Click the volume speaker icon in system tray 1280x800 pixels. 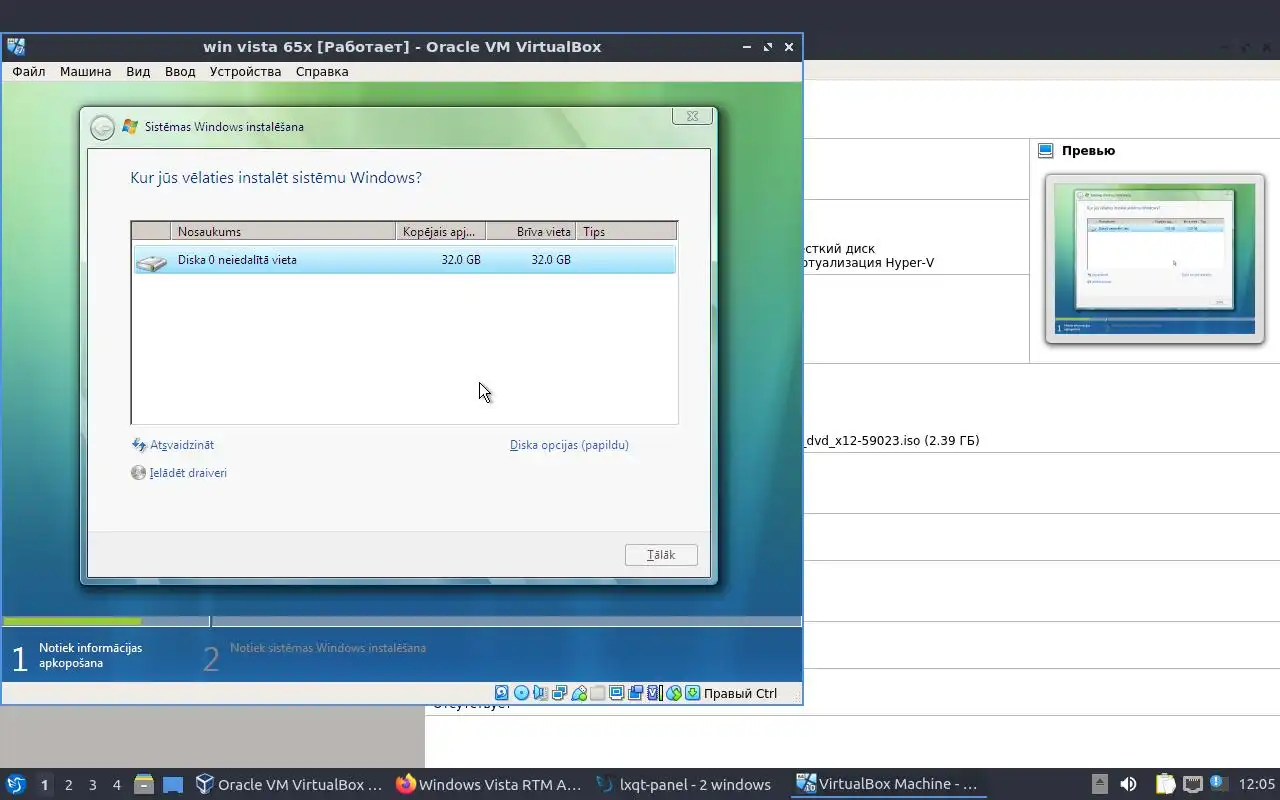click(x=1128, y=784)
